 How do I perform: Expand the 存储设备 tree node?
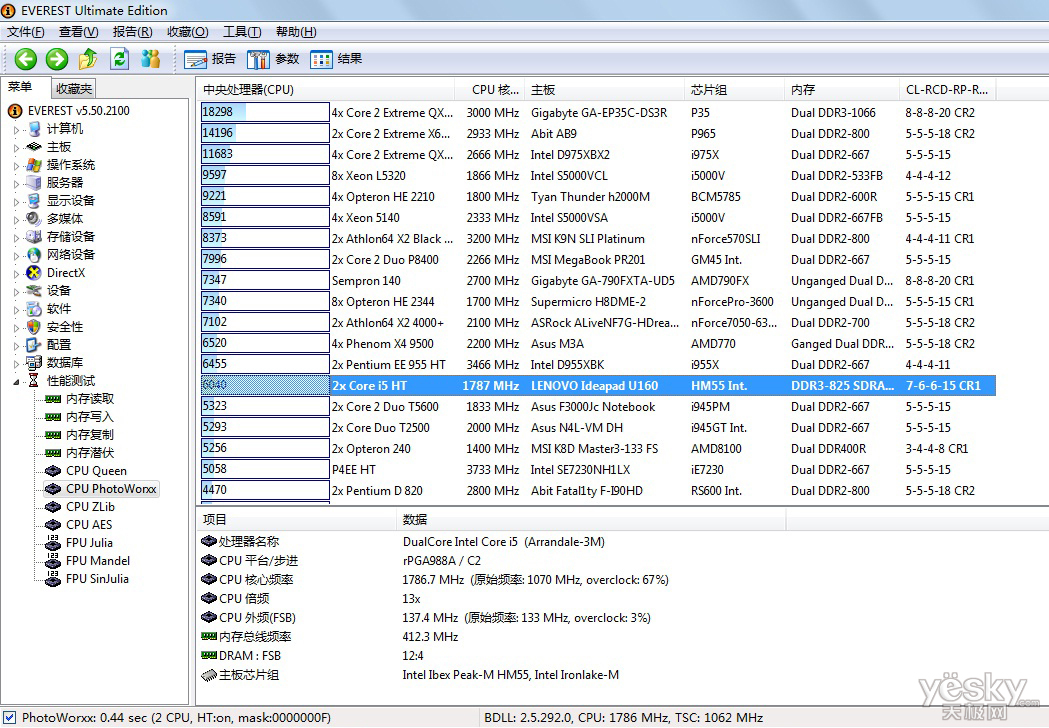click(16, 238)
